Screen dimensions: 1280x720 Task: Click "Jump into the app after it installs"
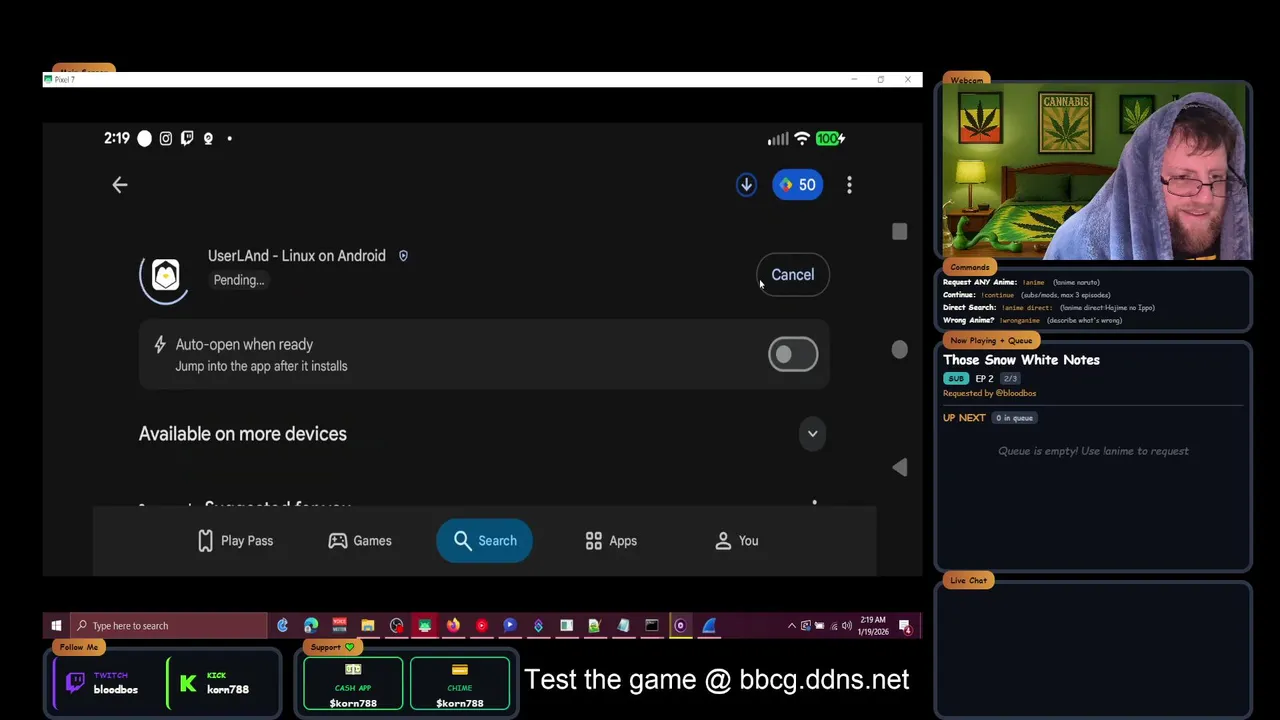261,366
